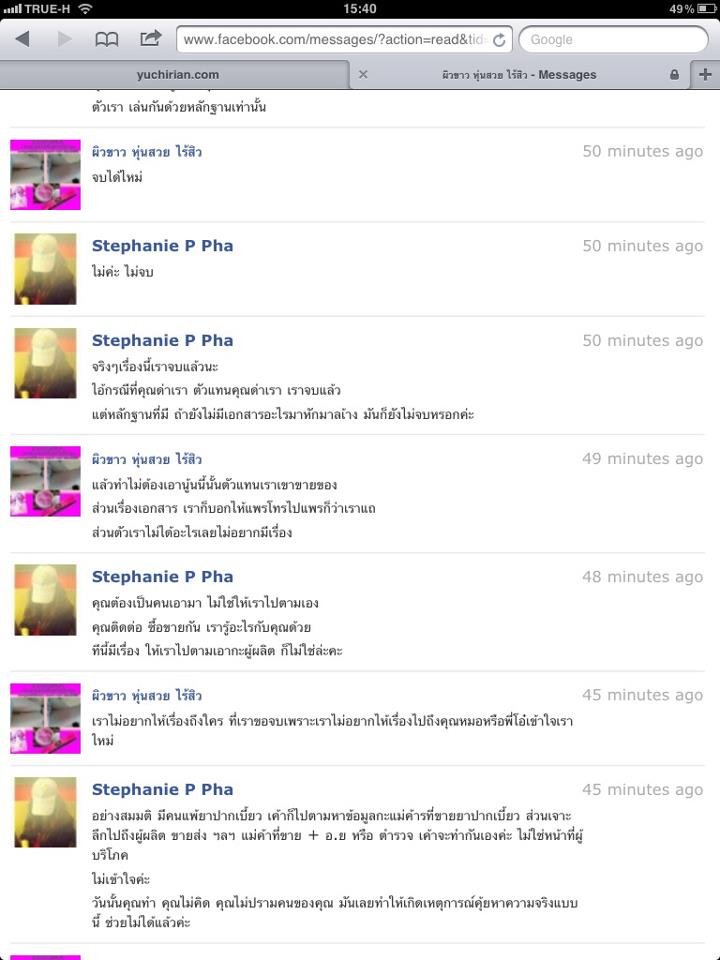Open a new tab with plus button
The width and height of the screenshot is (720, 960).
(705, 74)
